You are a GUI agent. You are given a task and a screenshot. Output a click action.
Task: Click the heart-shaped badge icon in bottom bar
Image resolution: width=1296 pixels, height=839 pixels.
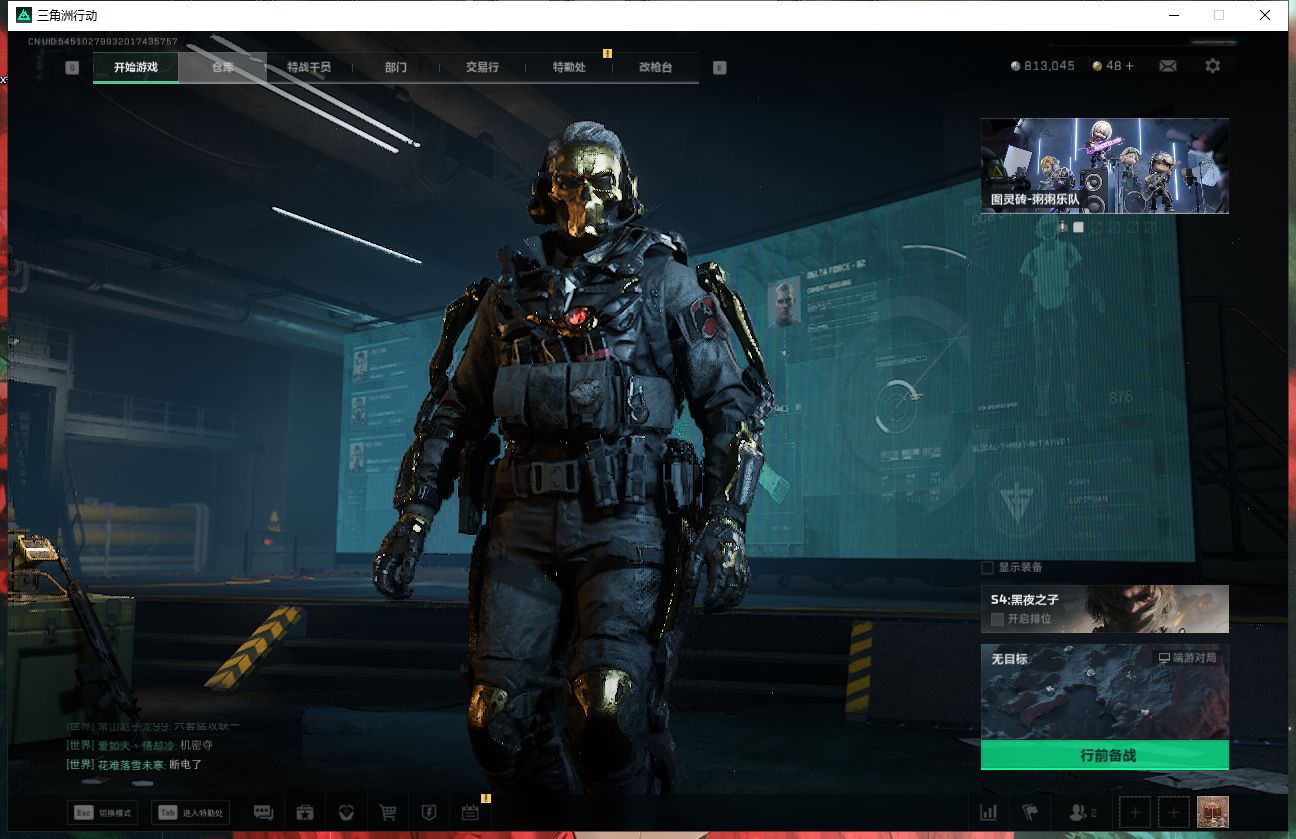tap(346, 813)
